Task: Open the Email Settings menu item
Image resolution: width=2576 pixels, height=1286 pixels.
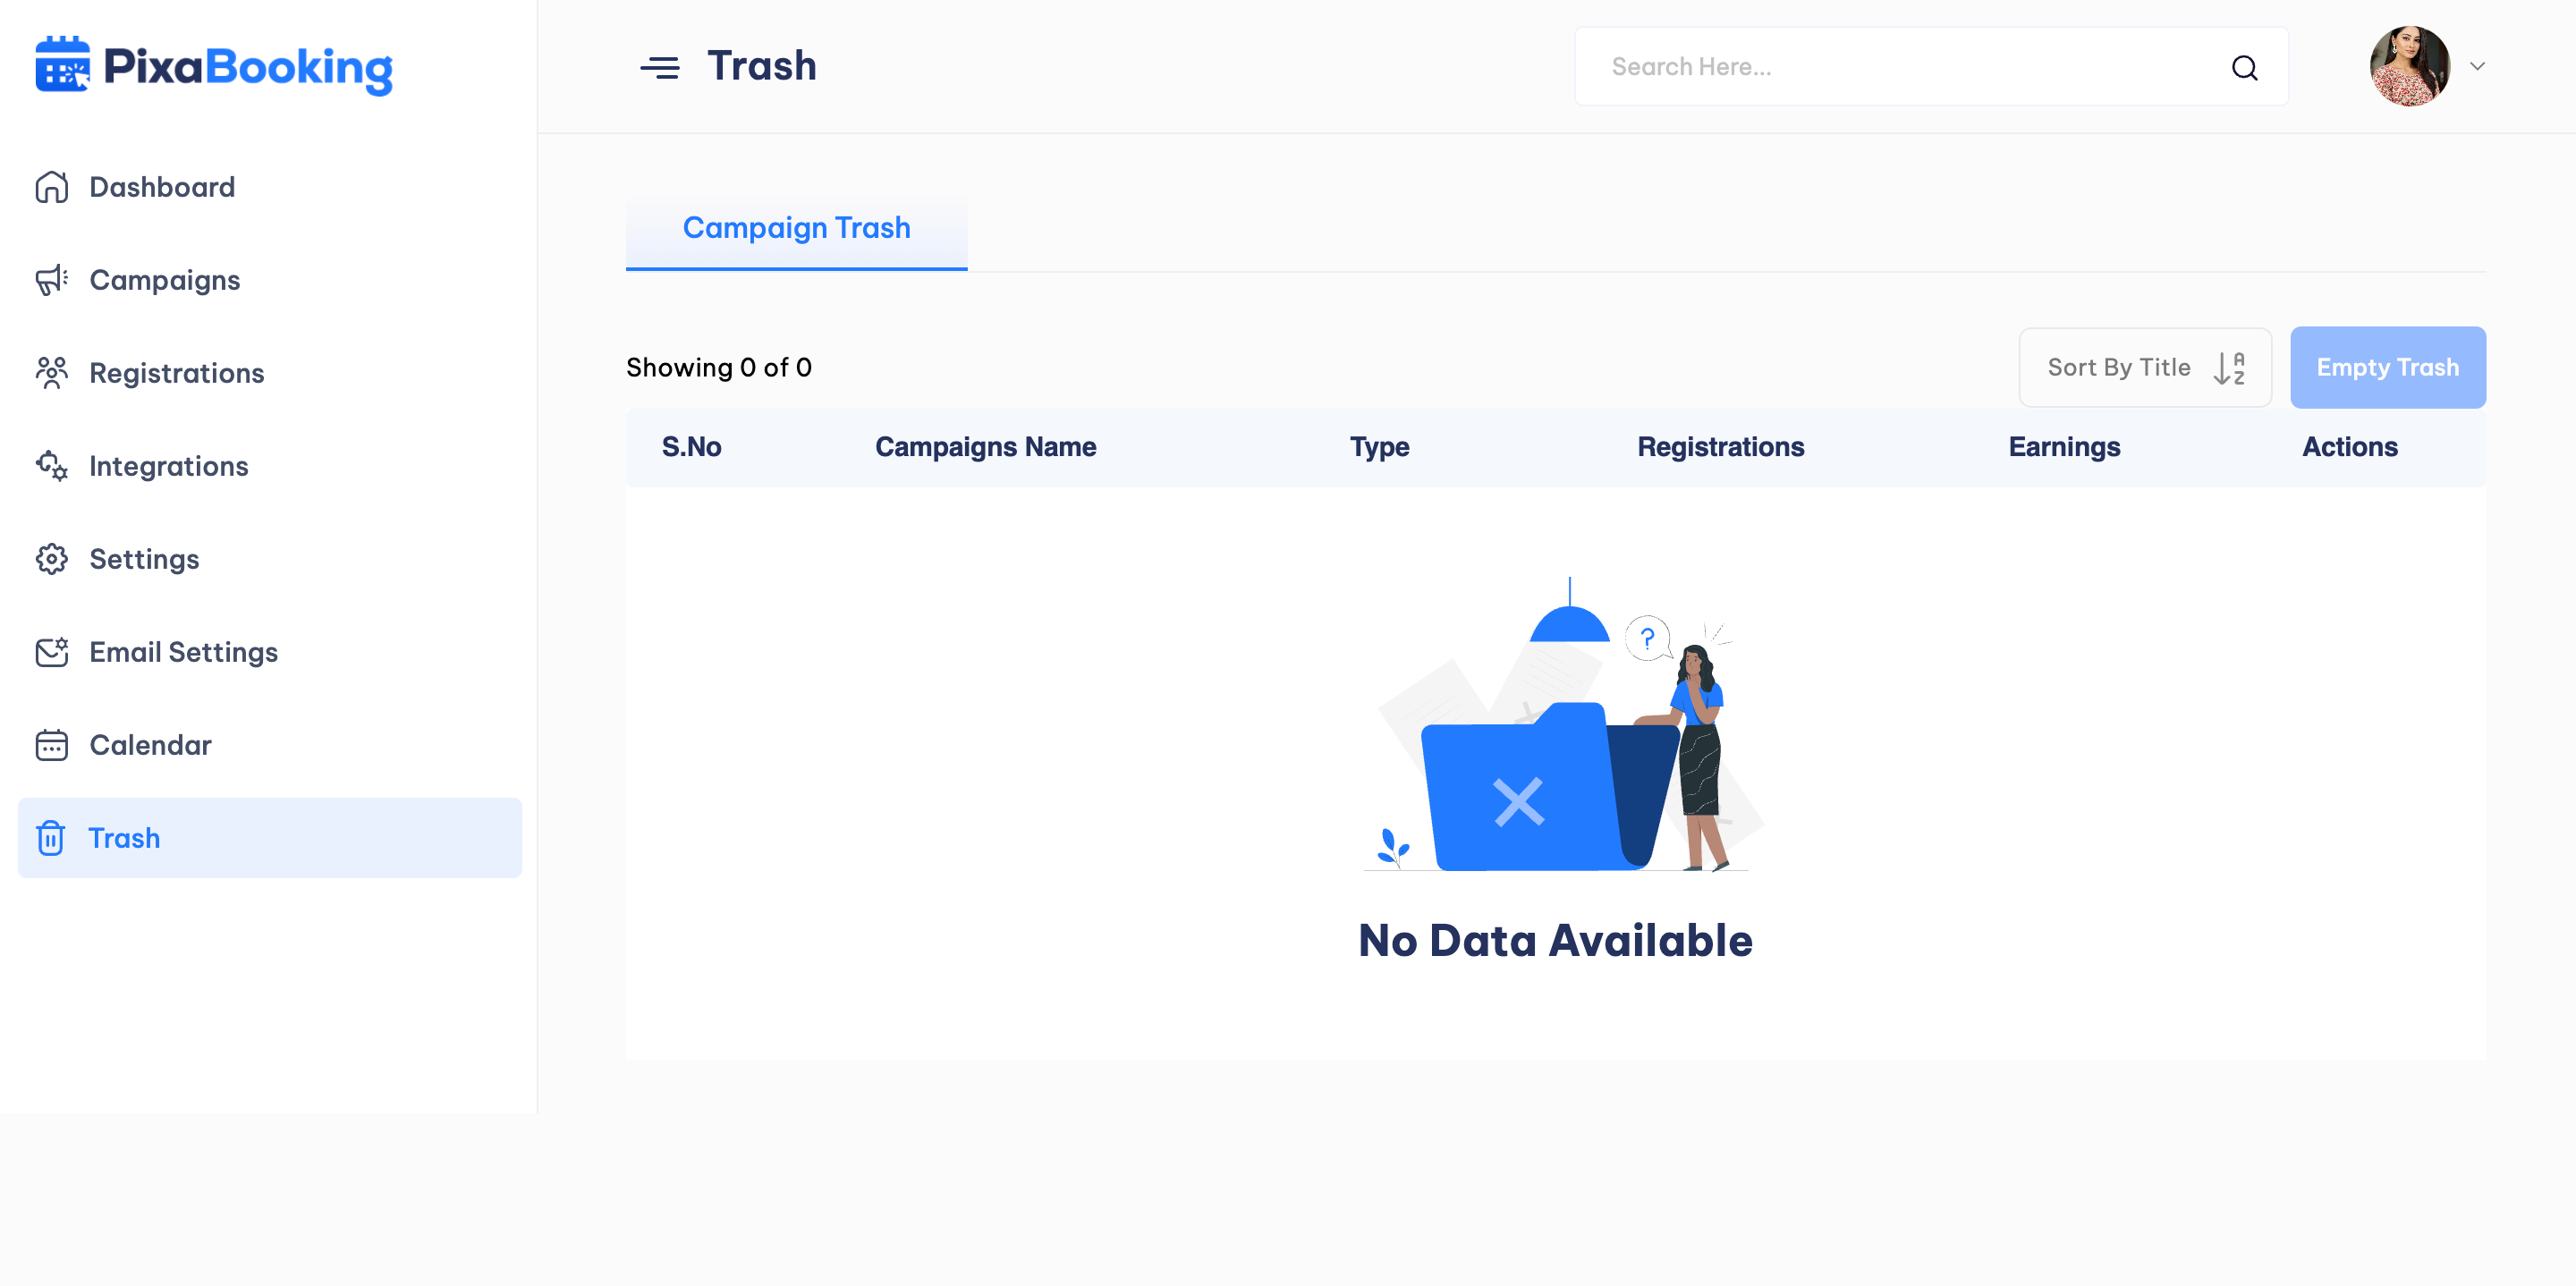Action: [x=270, y=652]
